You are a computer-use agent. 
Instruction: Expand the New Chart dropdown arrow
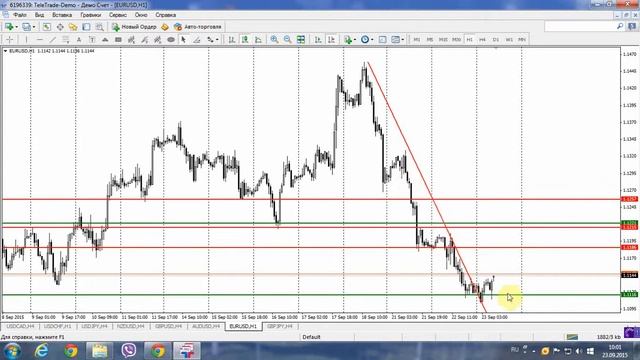(x=16, y=27)
